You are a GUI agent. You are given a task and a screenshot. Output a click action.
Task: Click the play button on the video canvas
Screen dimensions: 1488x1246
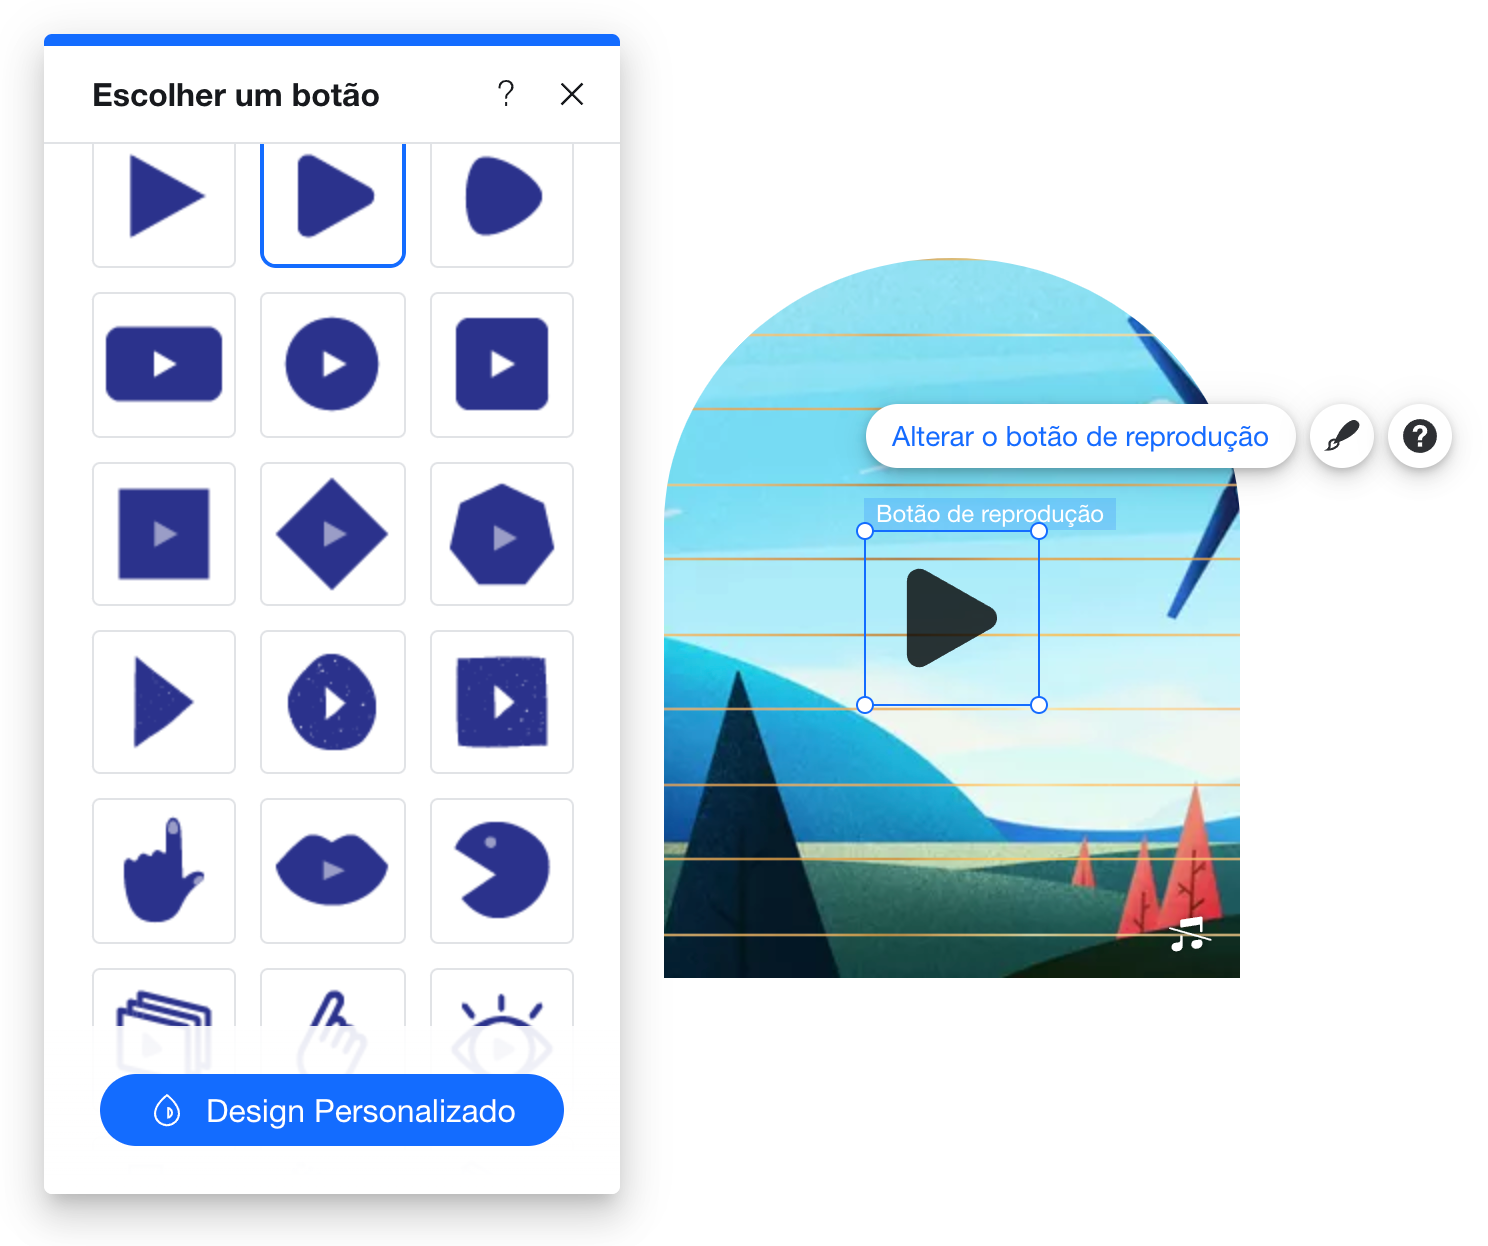(951, 618)
